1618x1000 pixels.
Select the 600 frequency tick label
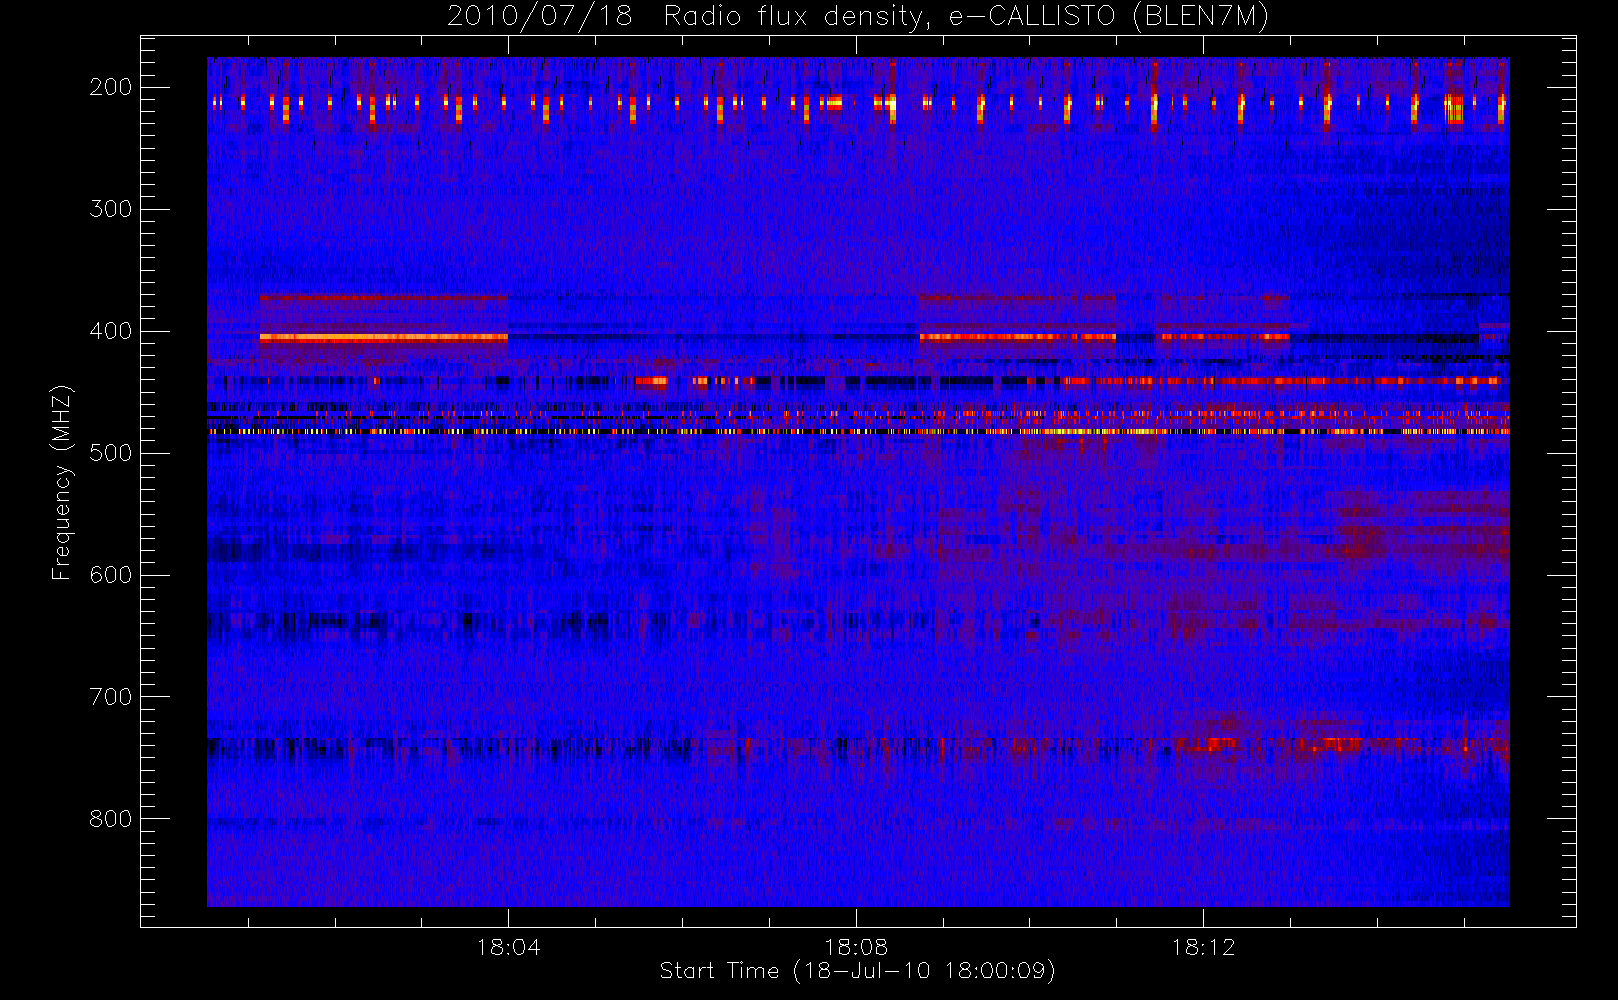tap(110, 575)
